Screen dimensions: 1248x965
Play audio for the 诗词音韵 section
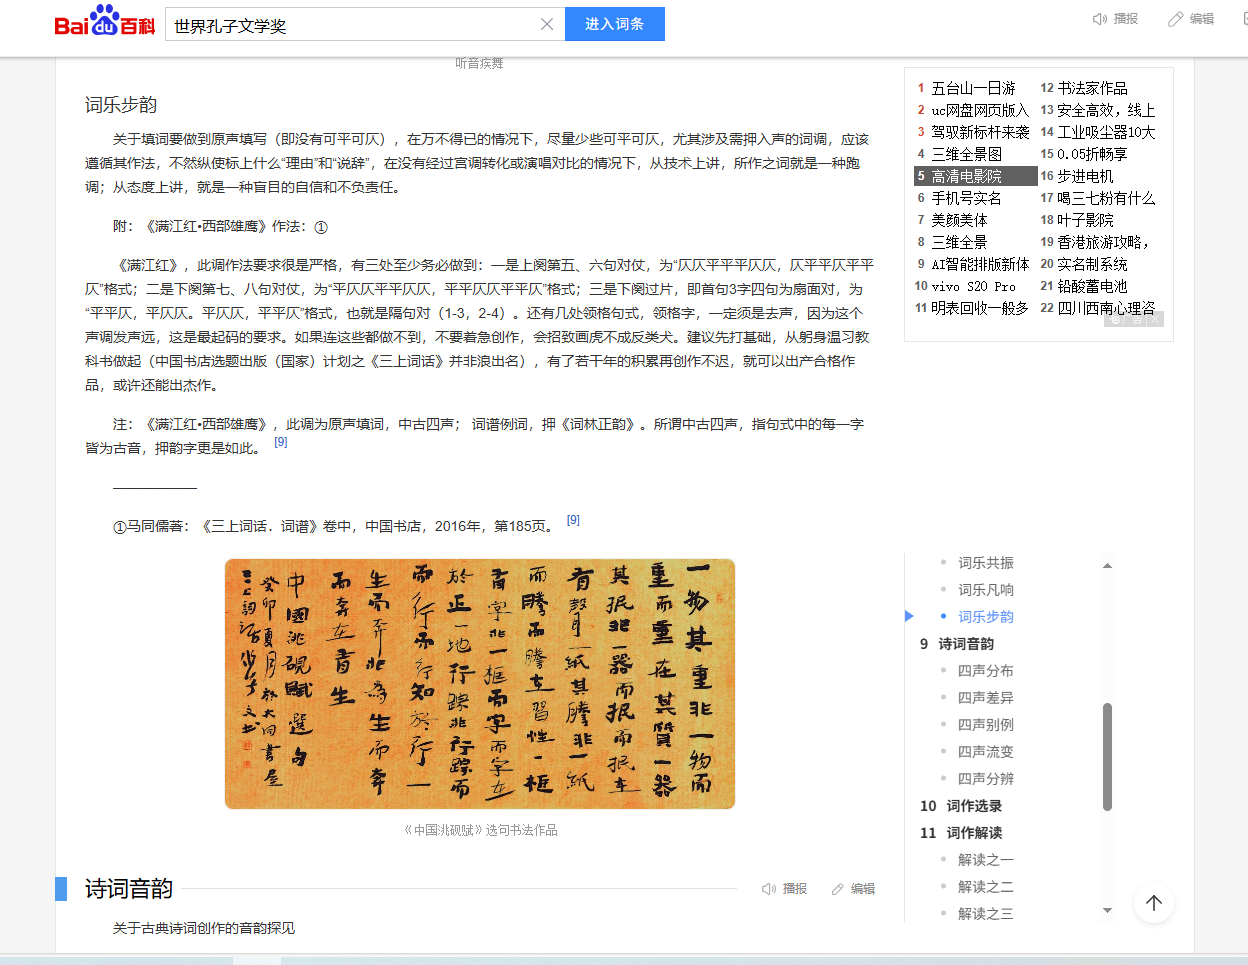769,889
